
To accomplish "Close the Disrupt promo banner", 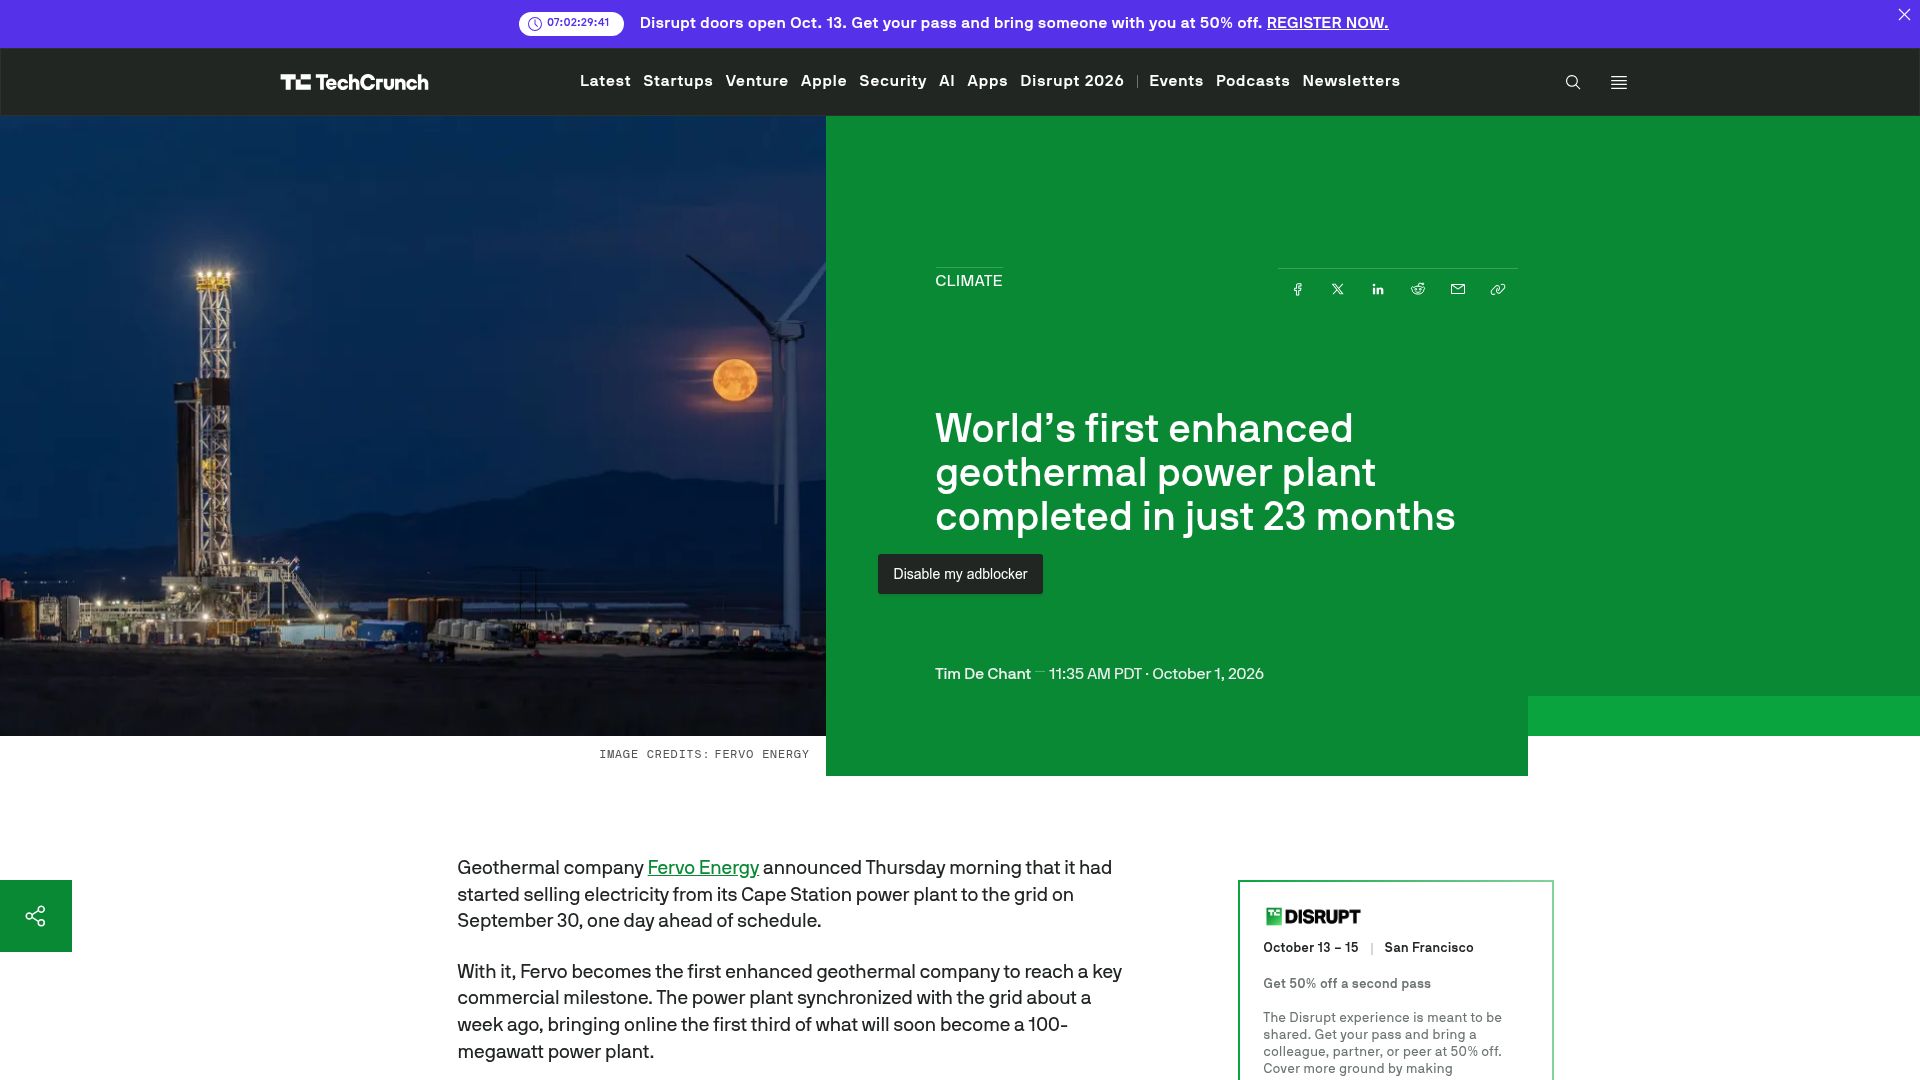I will 1904,14.
